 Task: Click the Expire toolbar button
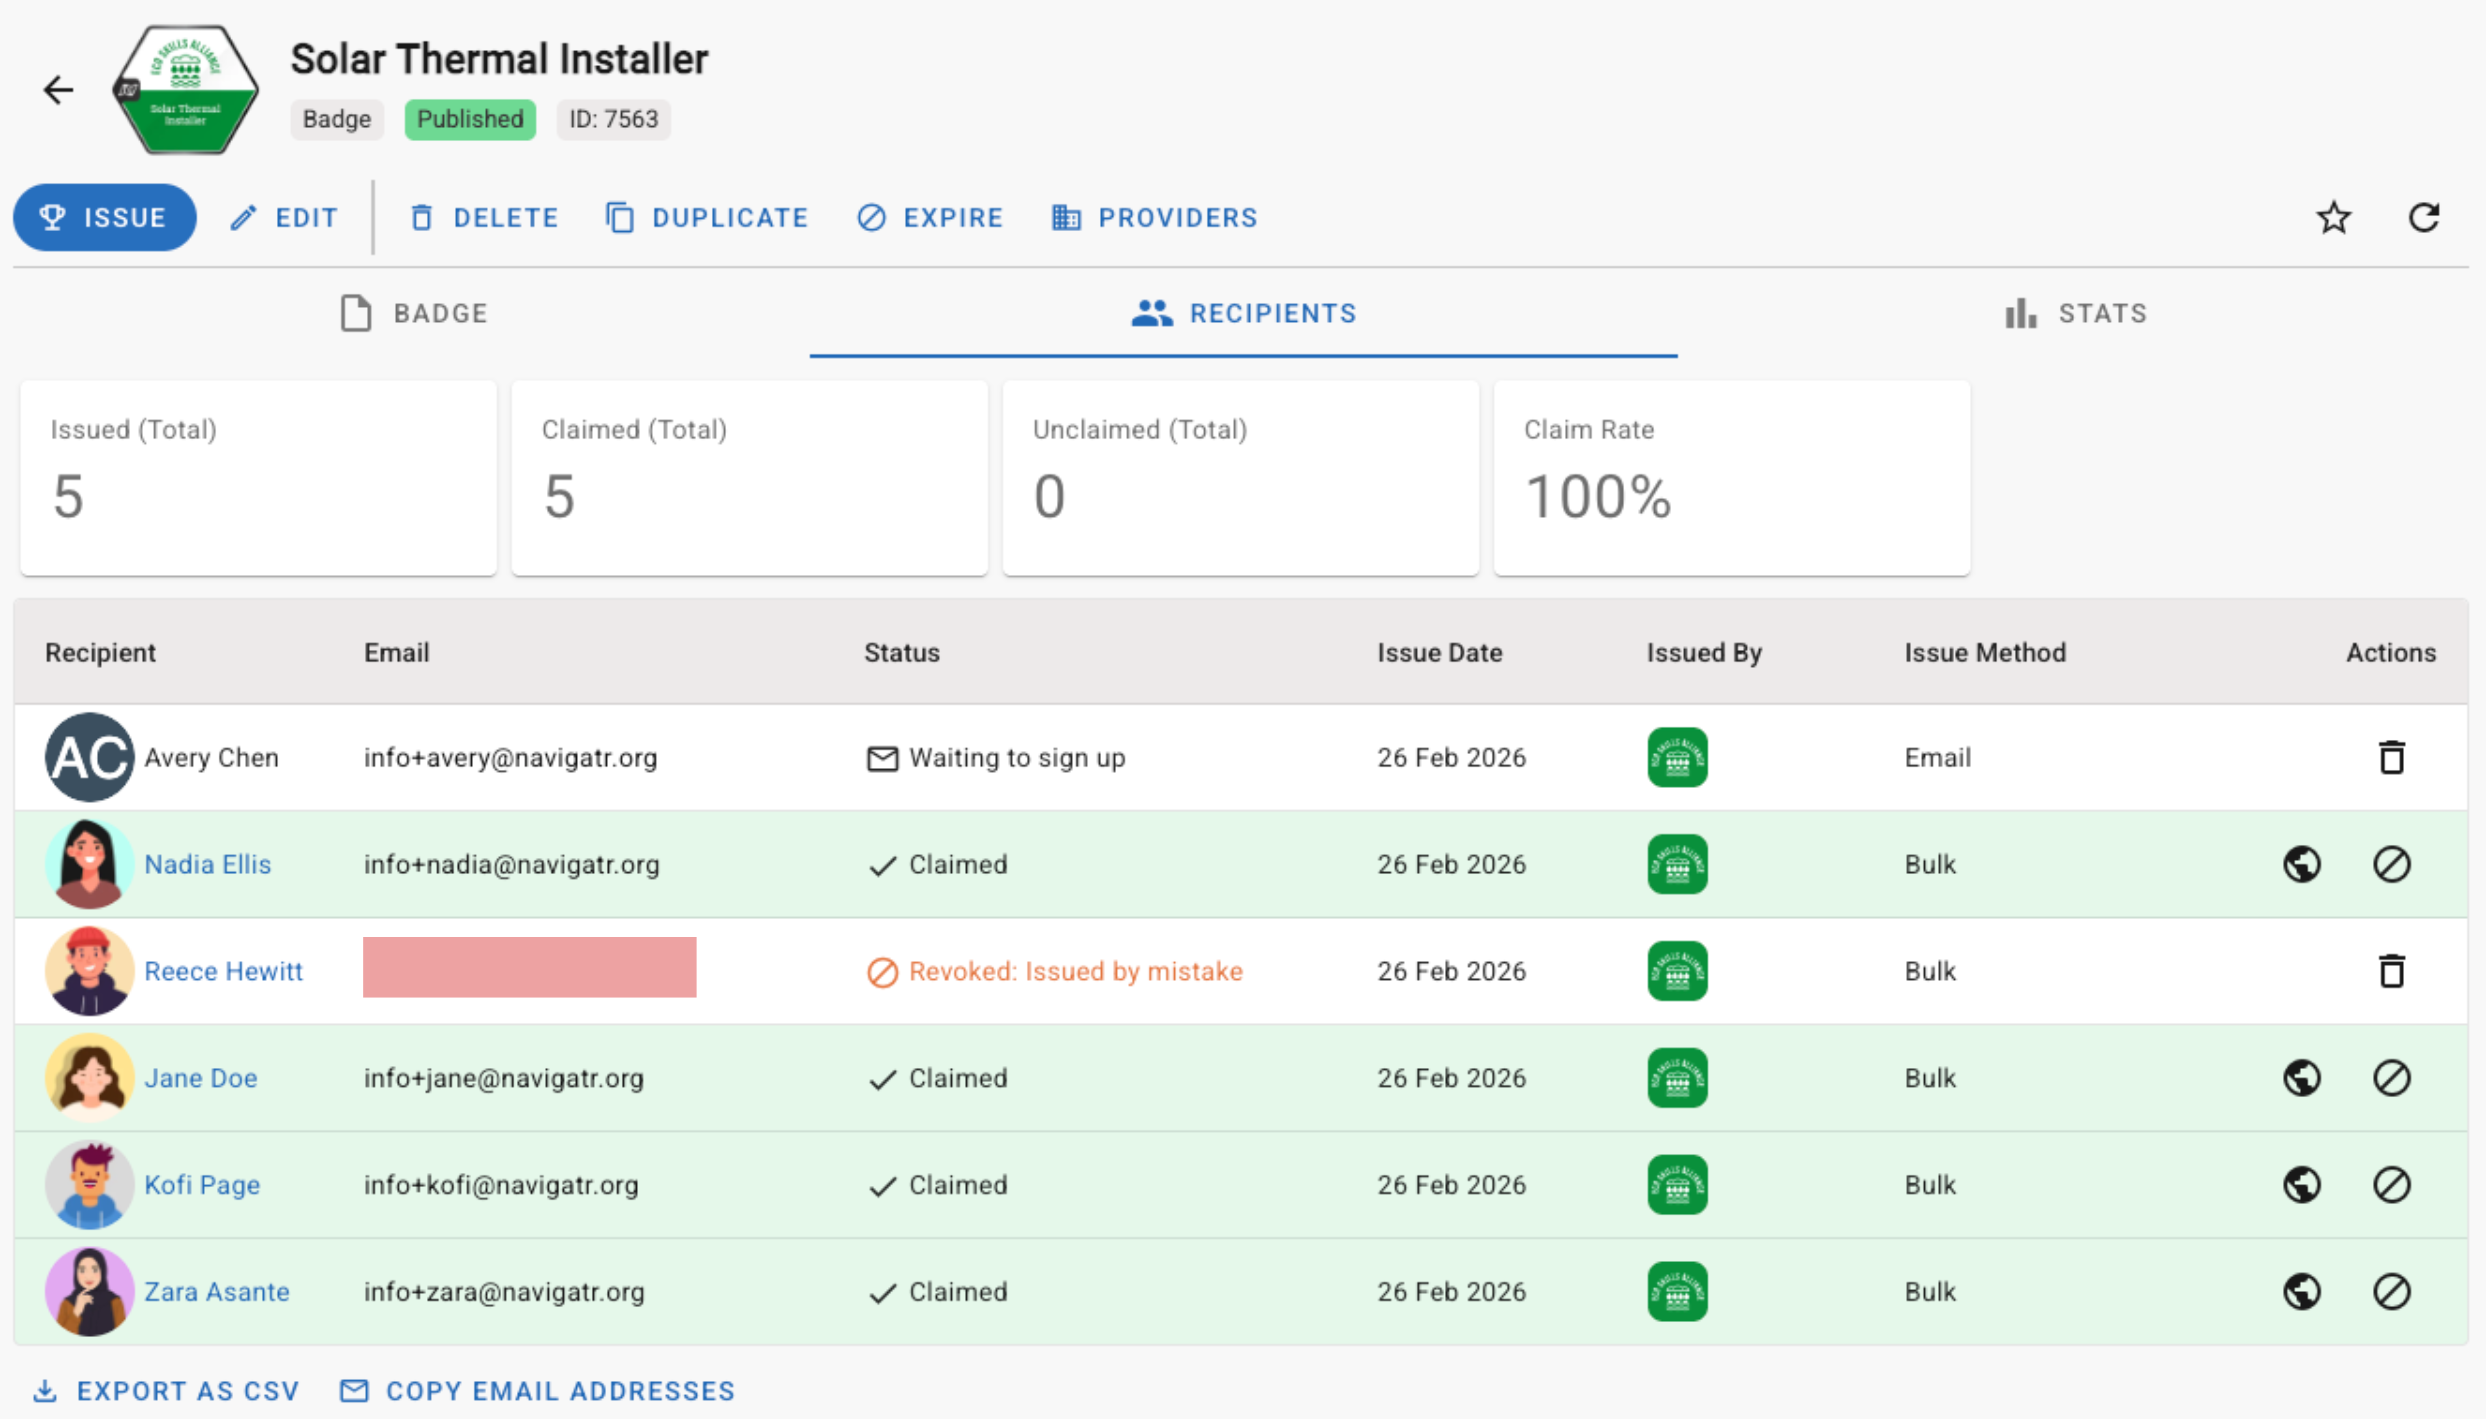[930, 218]
